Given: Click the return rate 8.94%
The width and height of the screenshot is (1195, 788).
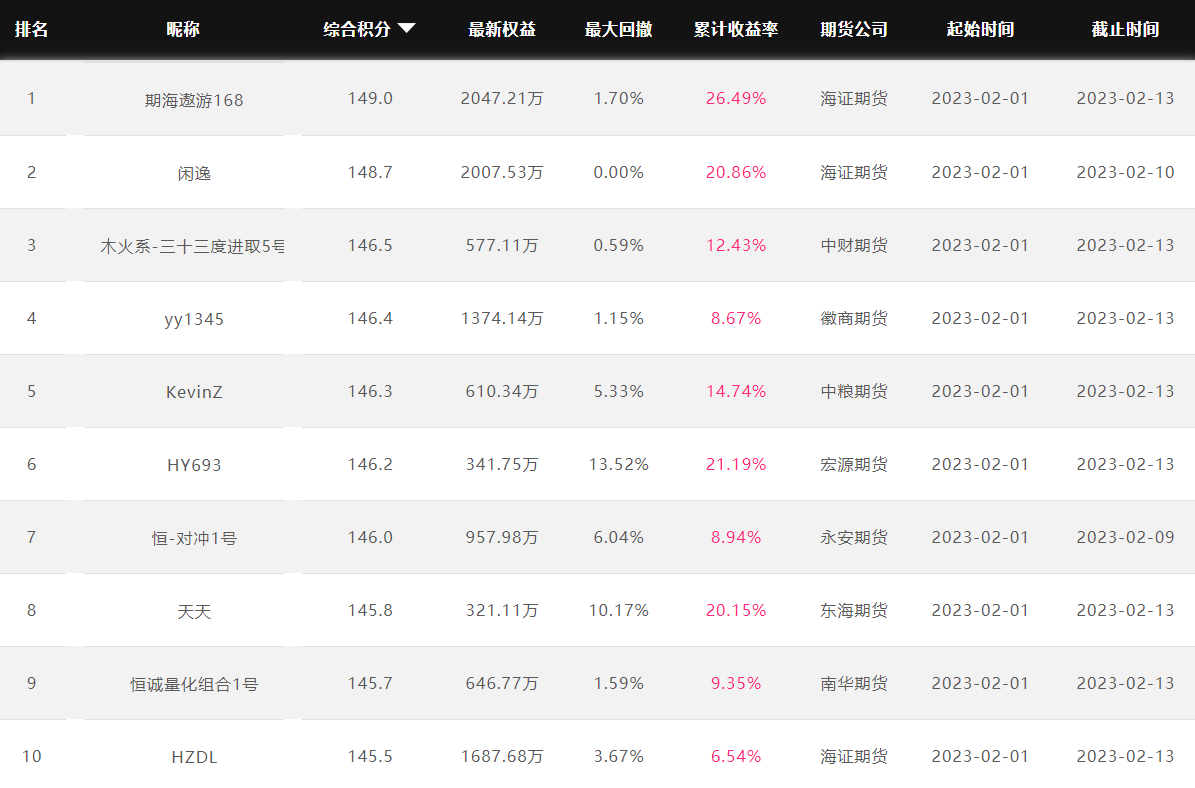Looking at the screenshot, I should pos(736,537).
